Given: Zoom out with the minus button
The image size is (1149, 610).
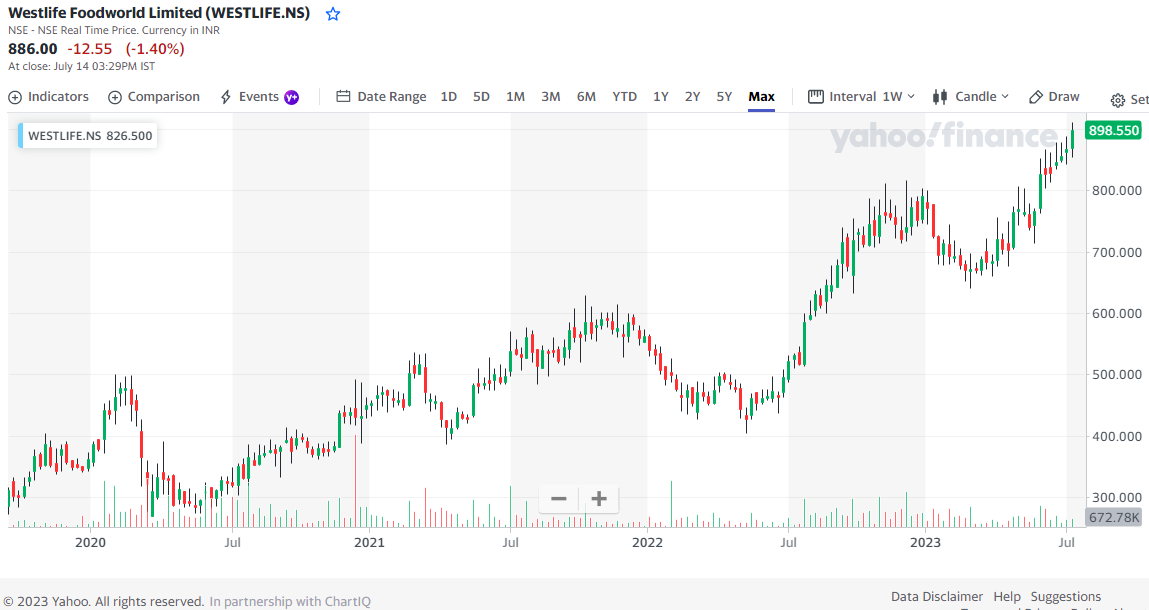Looking at the screenshot, I should coord(558,499).
